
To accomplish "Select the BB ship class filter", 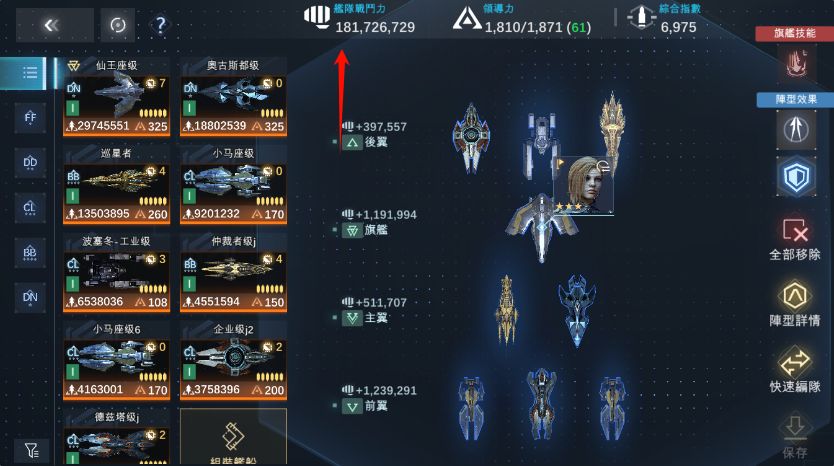I will pos(30,252).
